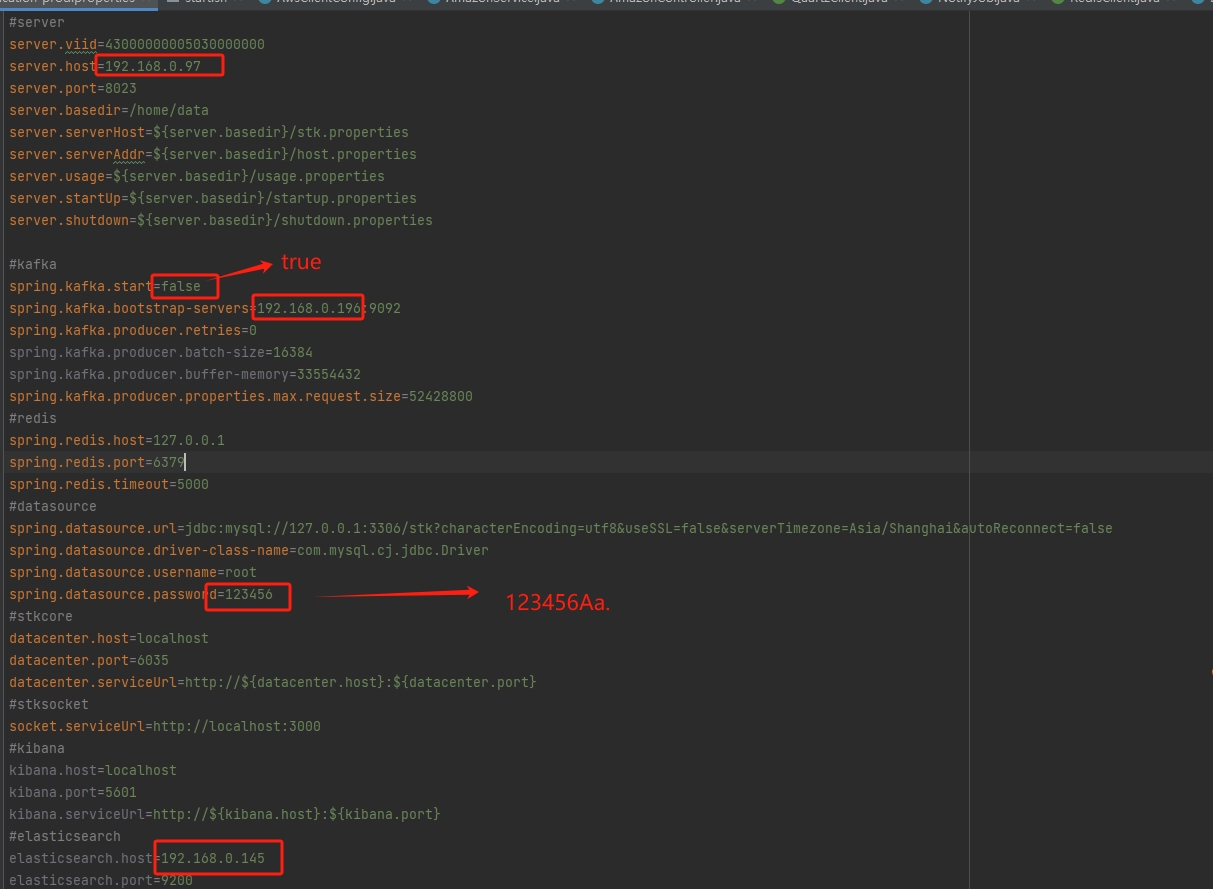Click the spring.redis.timeout=5000 line

(x=109, y=484)
